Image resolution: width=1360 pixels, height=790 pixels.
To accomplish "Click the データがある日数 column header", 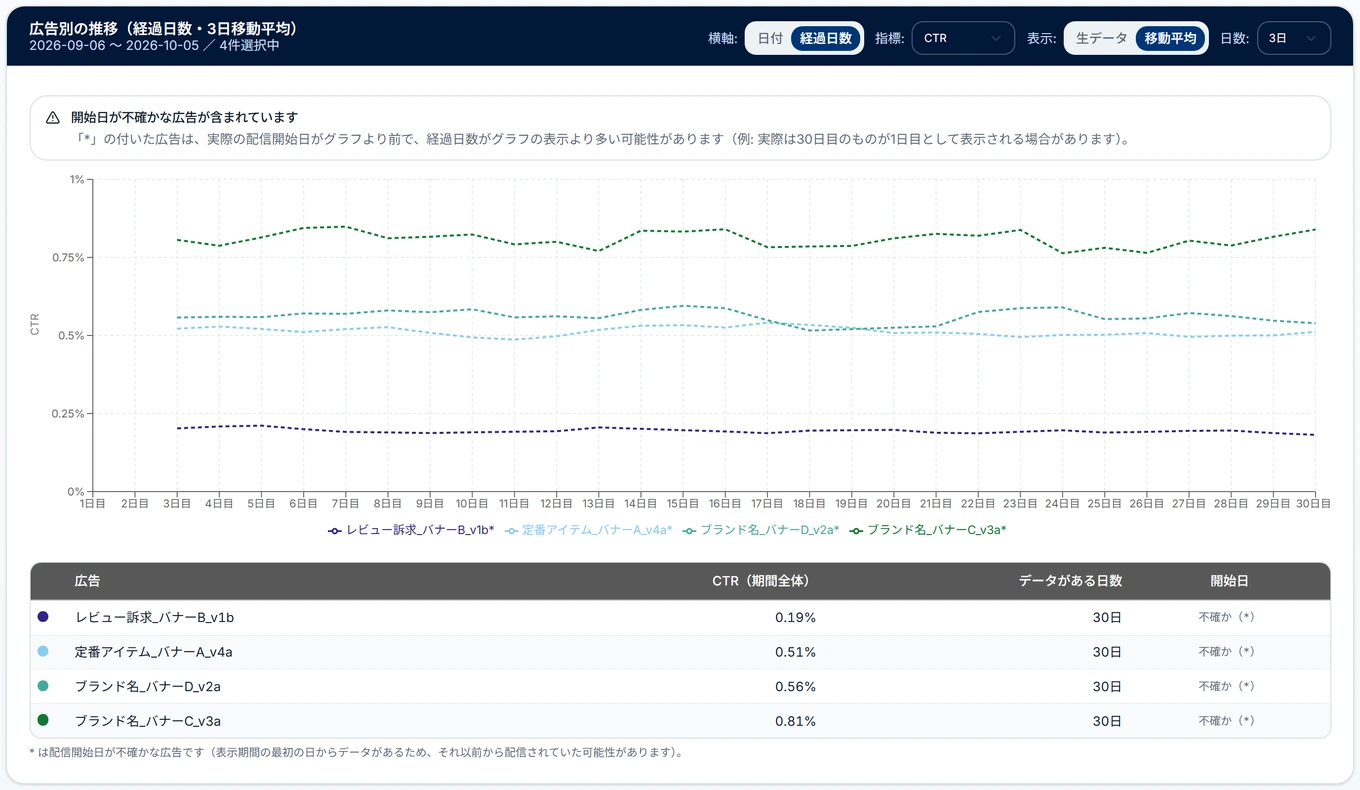I will (x=1070, y=581).
